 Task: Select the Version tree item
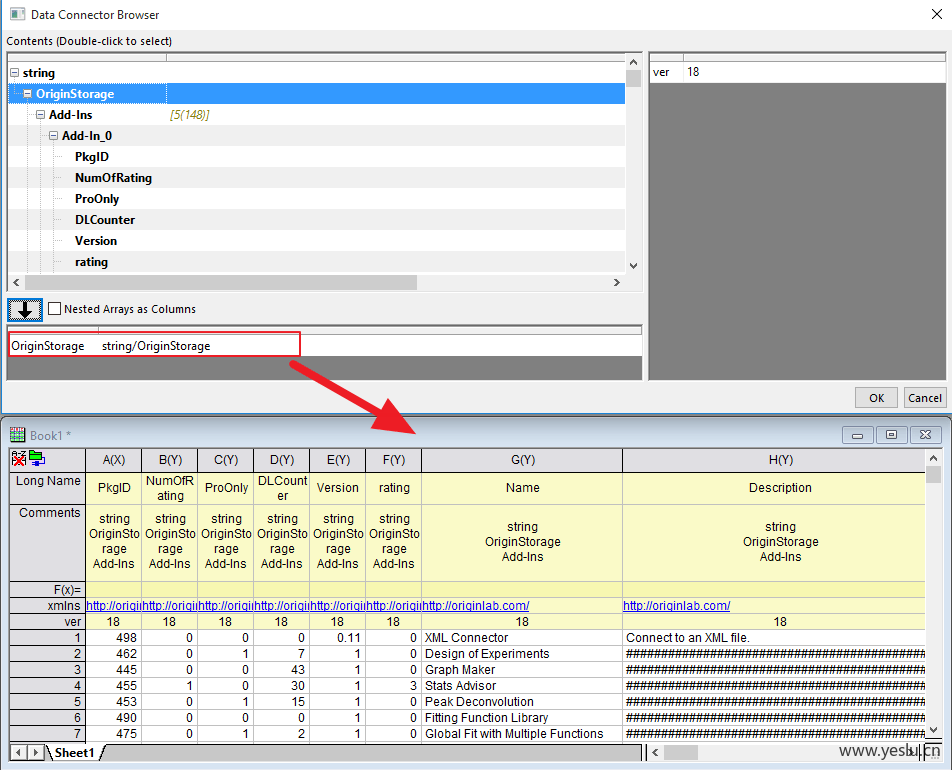point(96,240)
